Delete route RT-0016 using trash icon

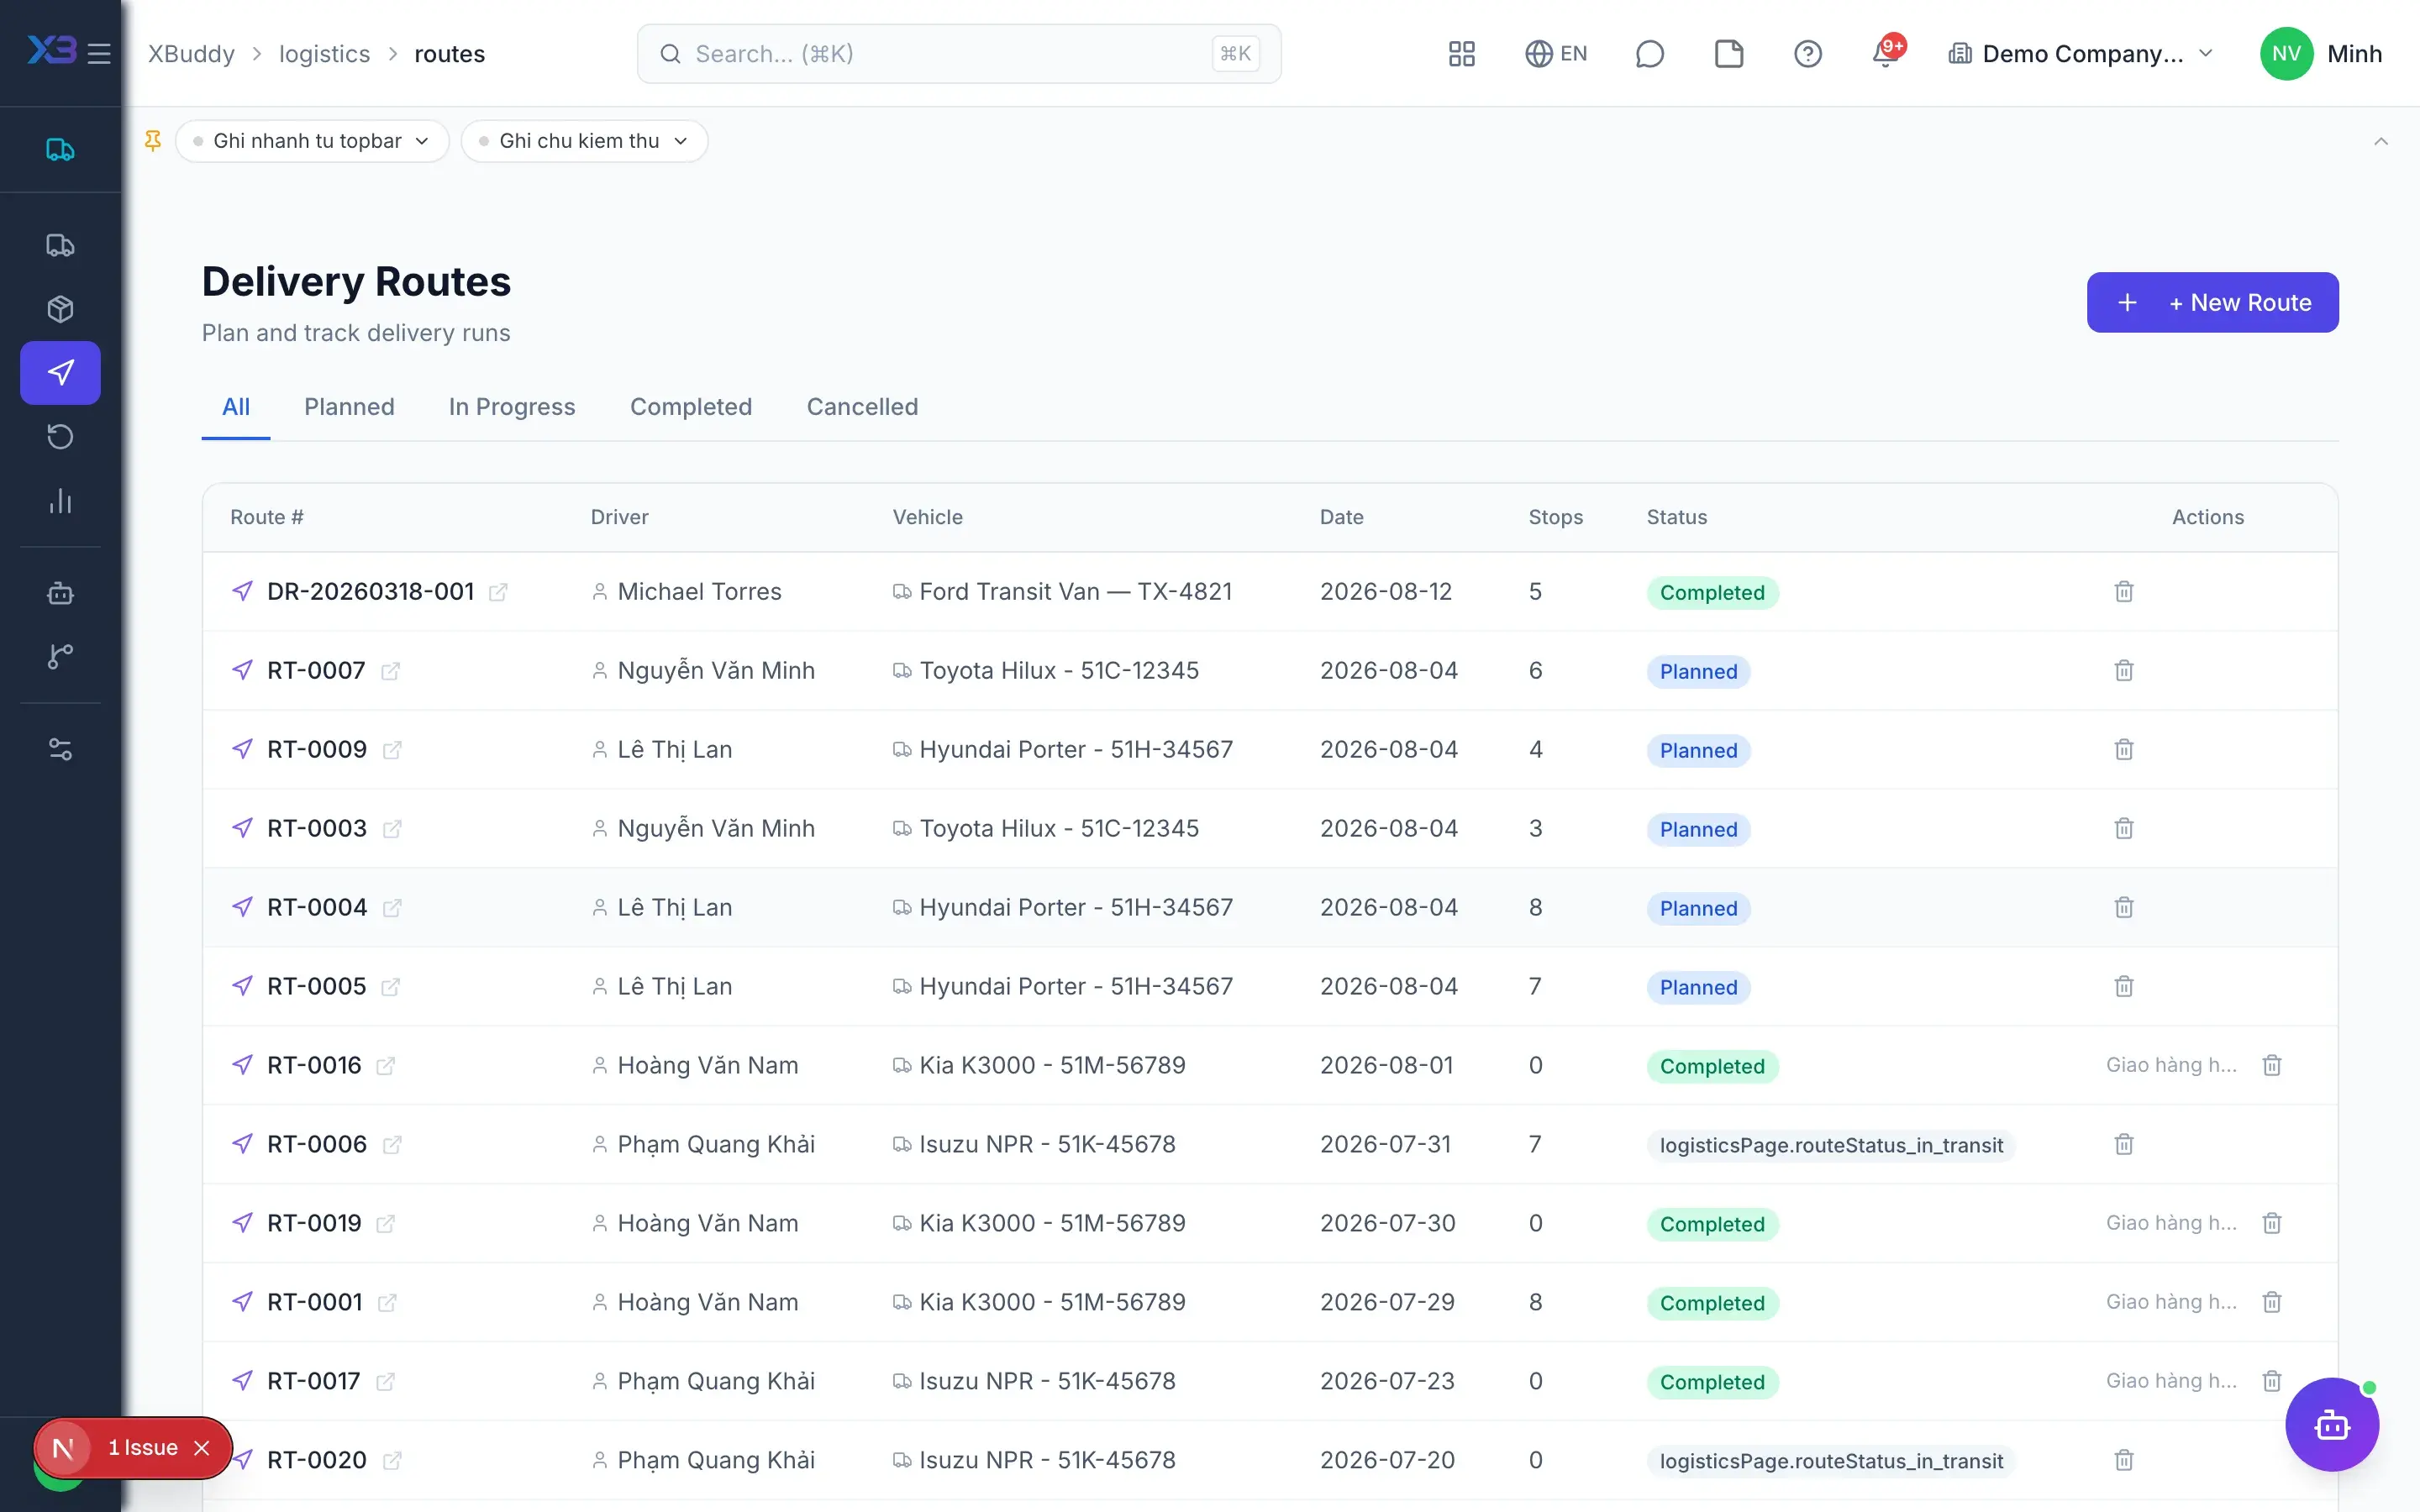2271,1065
